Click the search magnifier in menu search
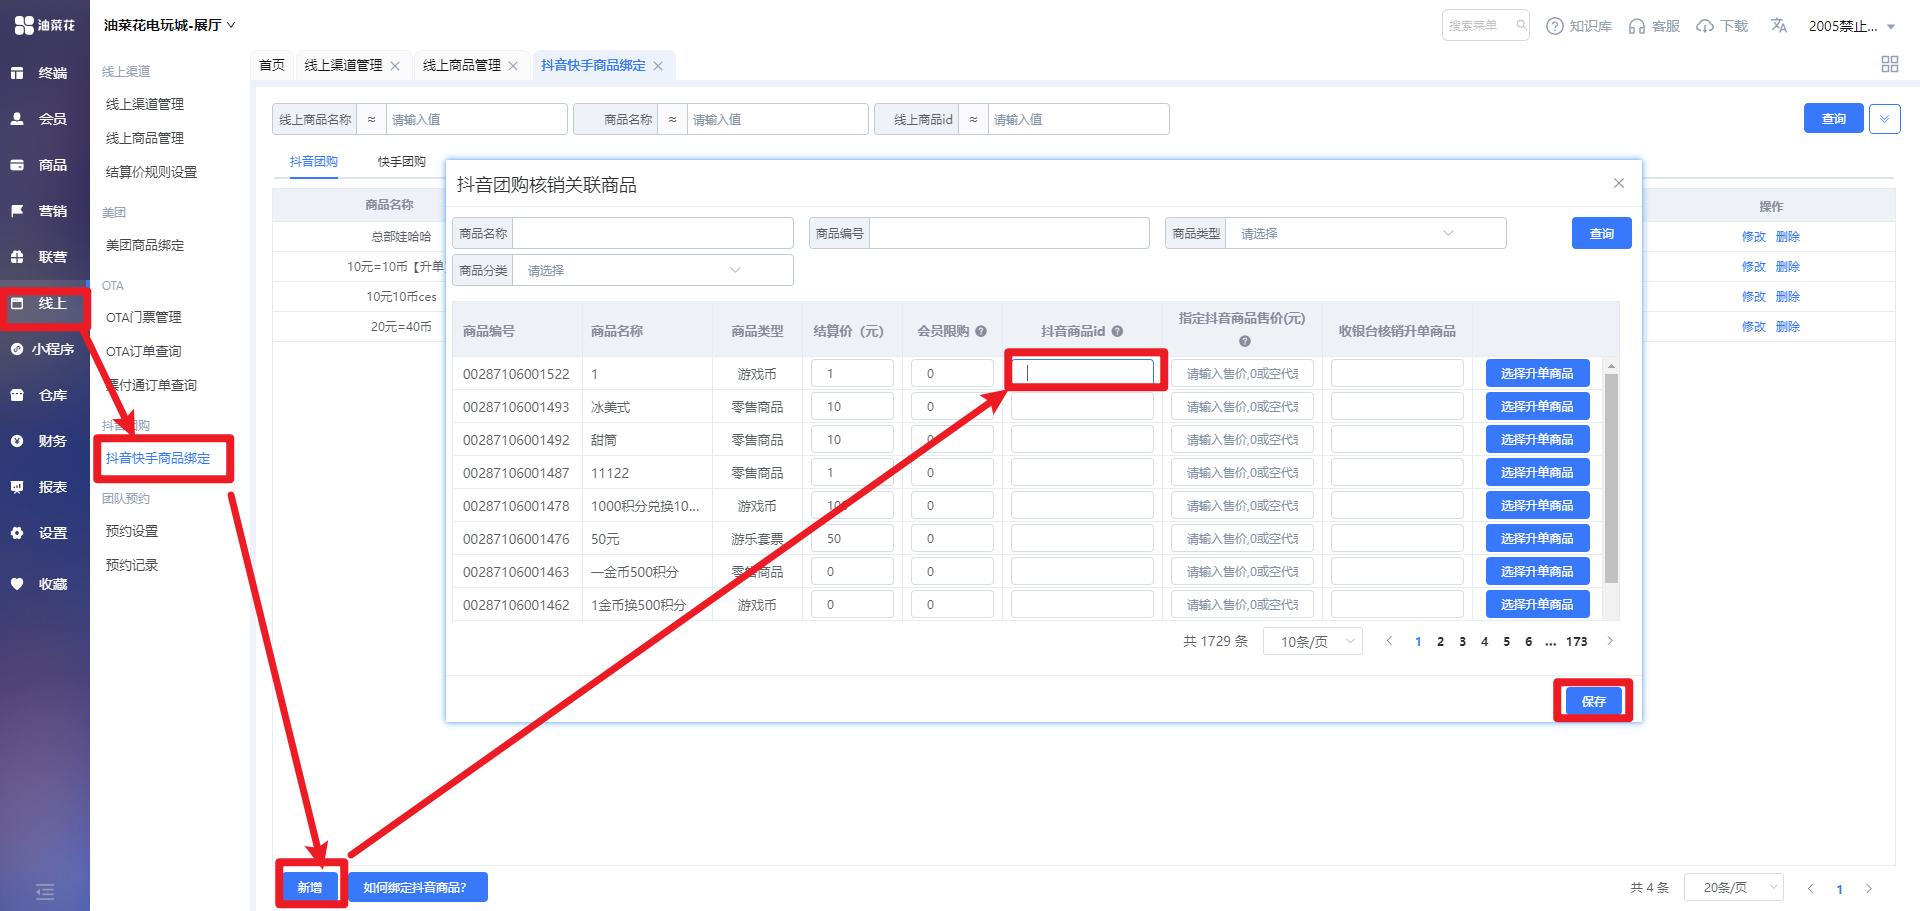 (x=1520, y=26)
